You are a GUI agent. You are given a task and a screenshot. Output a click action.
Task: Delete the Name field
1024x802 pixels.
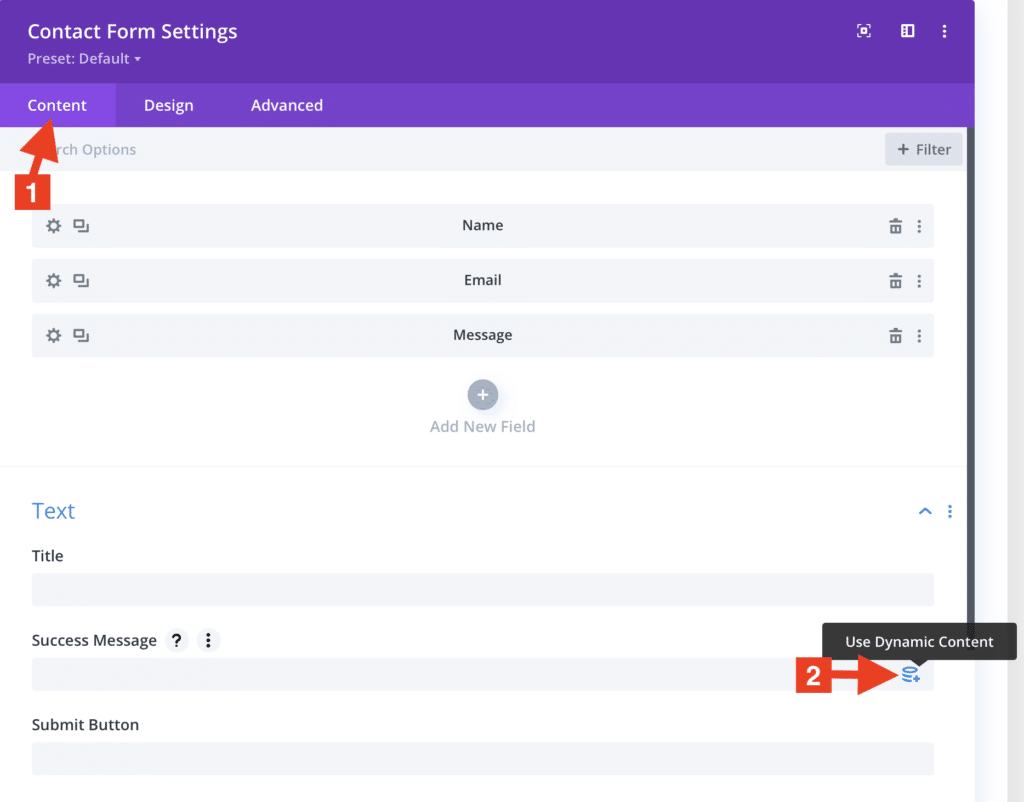tap(895, 226)
